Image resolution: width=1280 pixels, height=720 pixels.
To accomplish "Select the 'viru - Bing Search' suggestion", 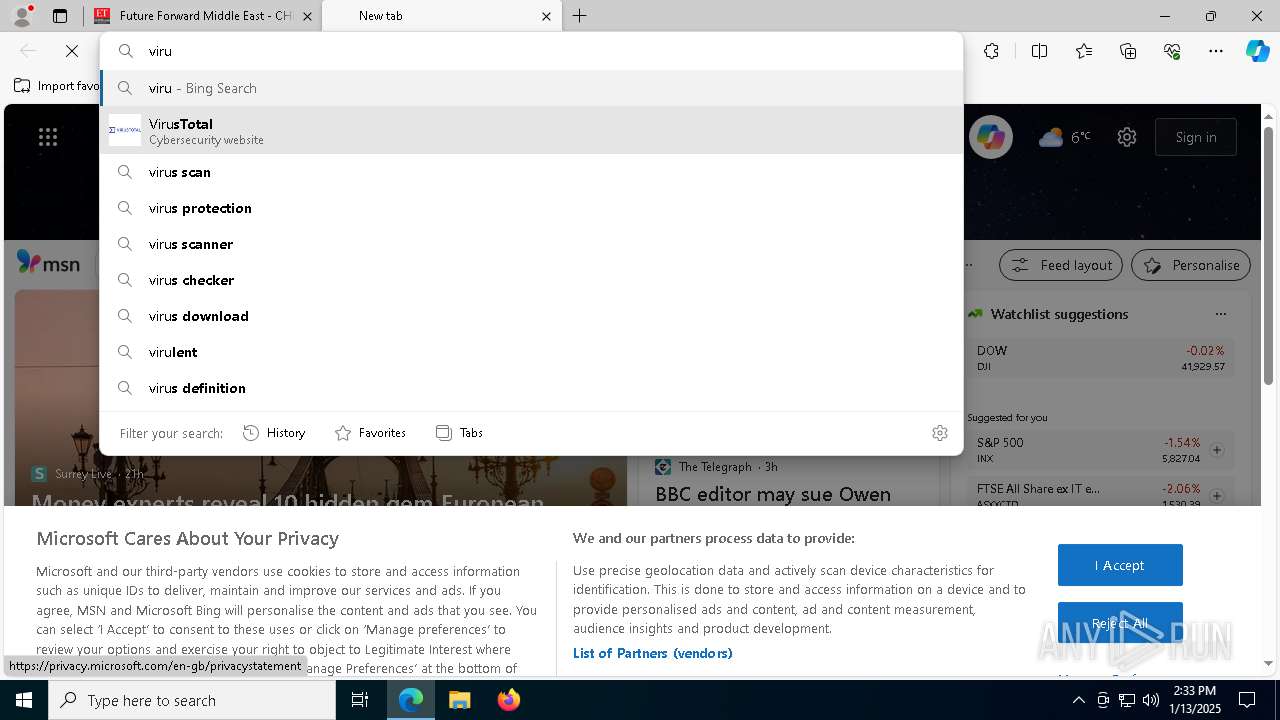I will [x=531, y=88].
